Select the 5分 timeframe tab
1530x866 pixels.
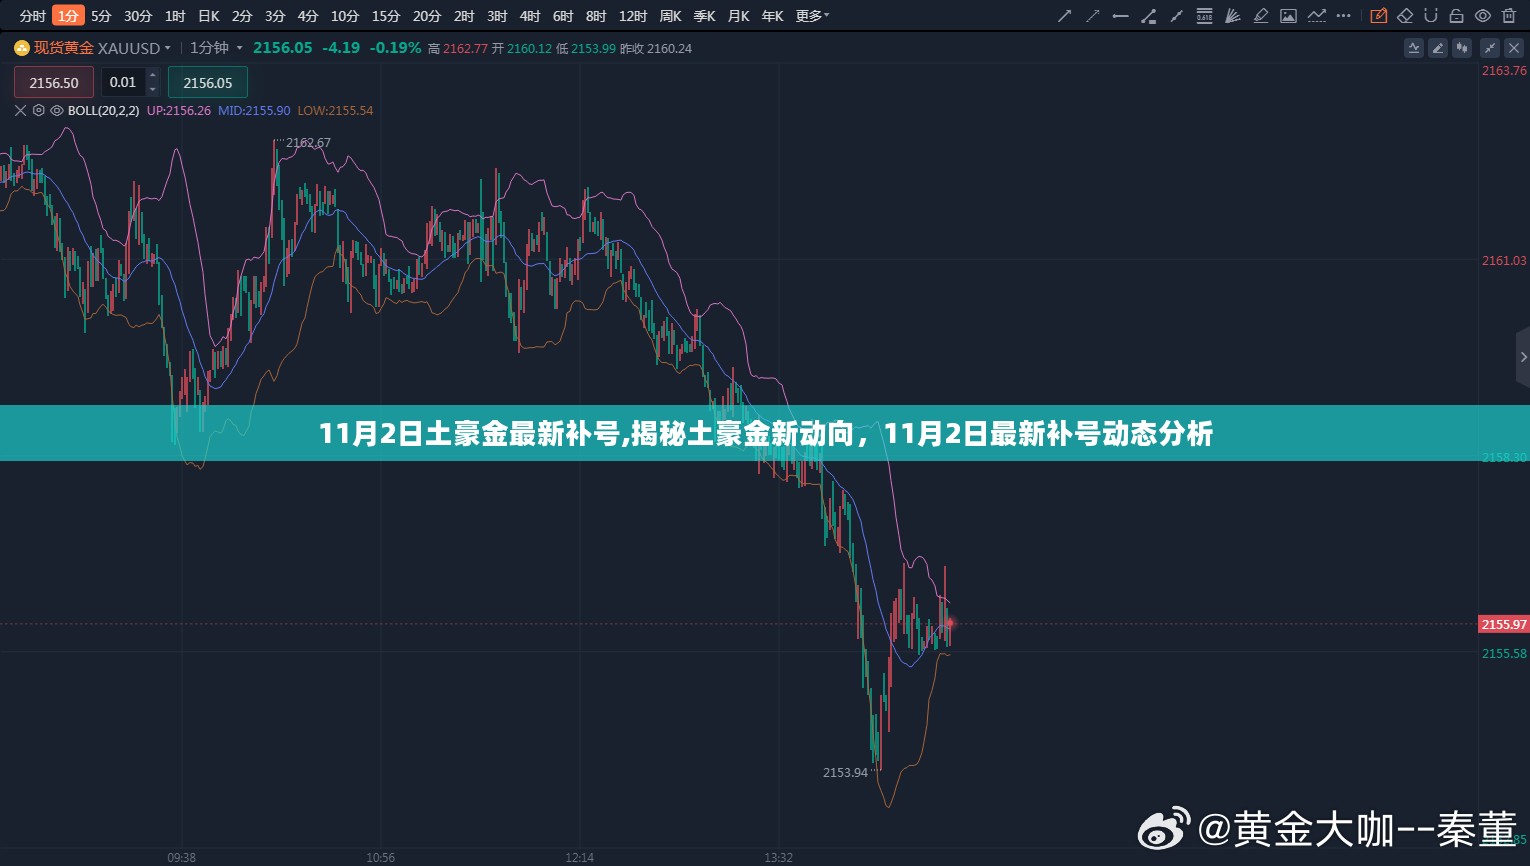click(x=101, y=16)
